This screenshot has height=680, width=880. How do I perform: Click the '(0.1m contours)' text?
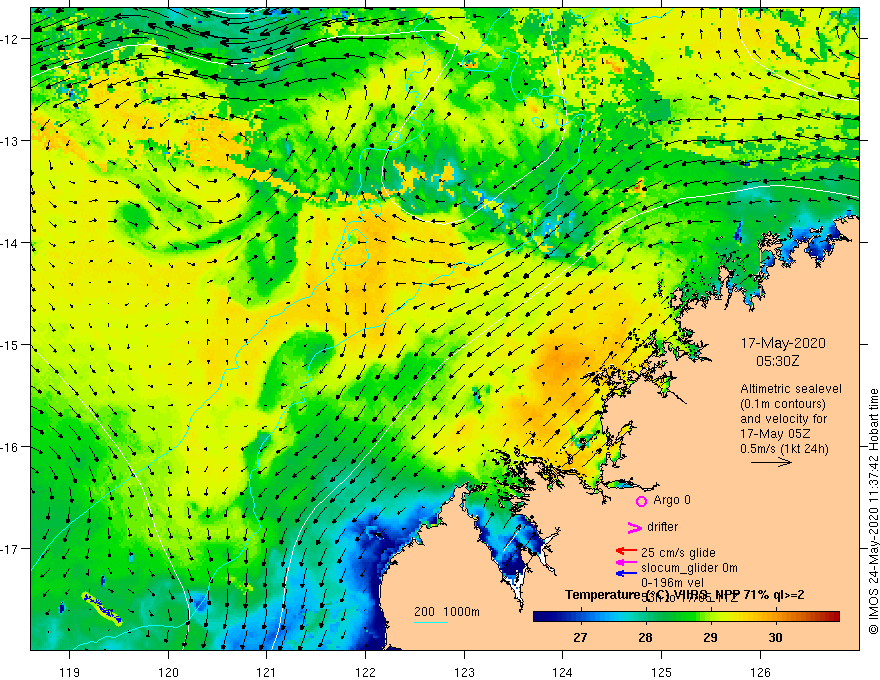(782, 404)
